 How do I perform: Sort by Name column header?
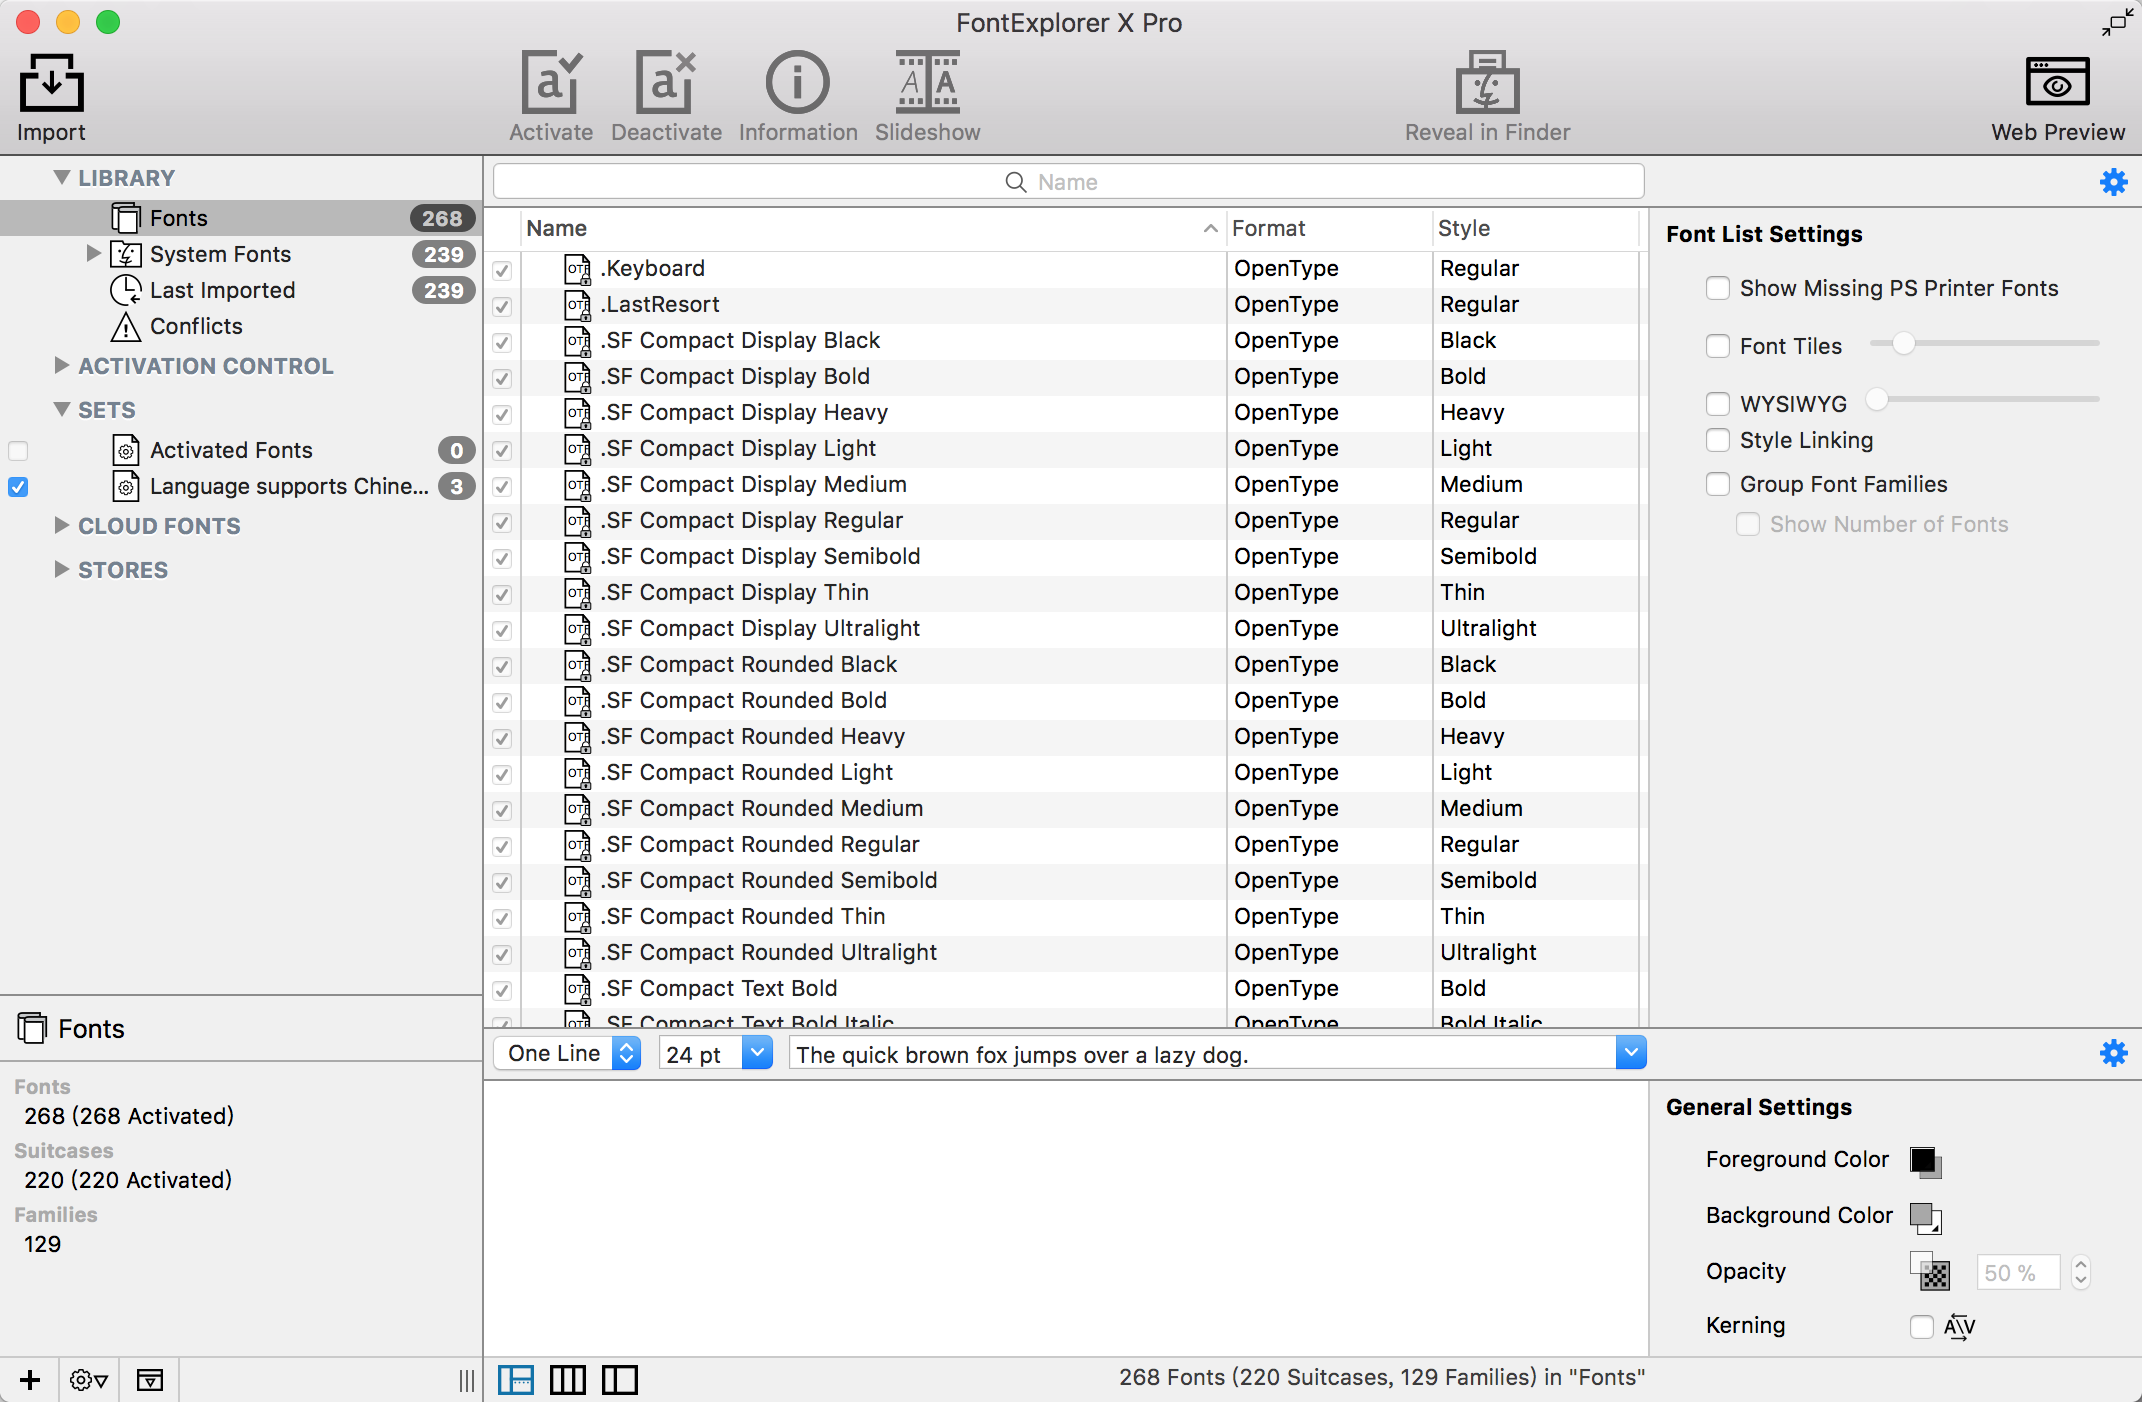[x=872, y=228]
